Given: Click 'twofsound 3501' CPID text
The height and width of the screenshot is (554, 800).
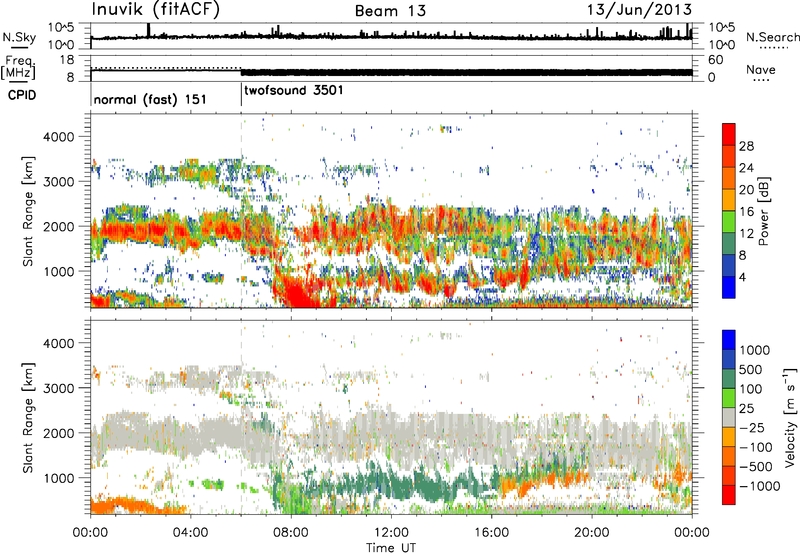Looking at the screenshot, I should (294, 90).
